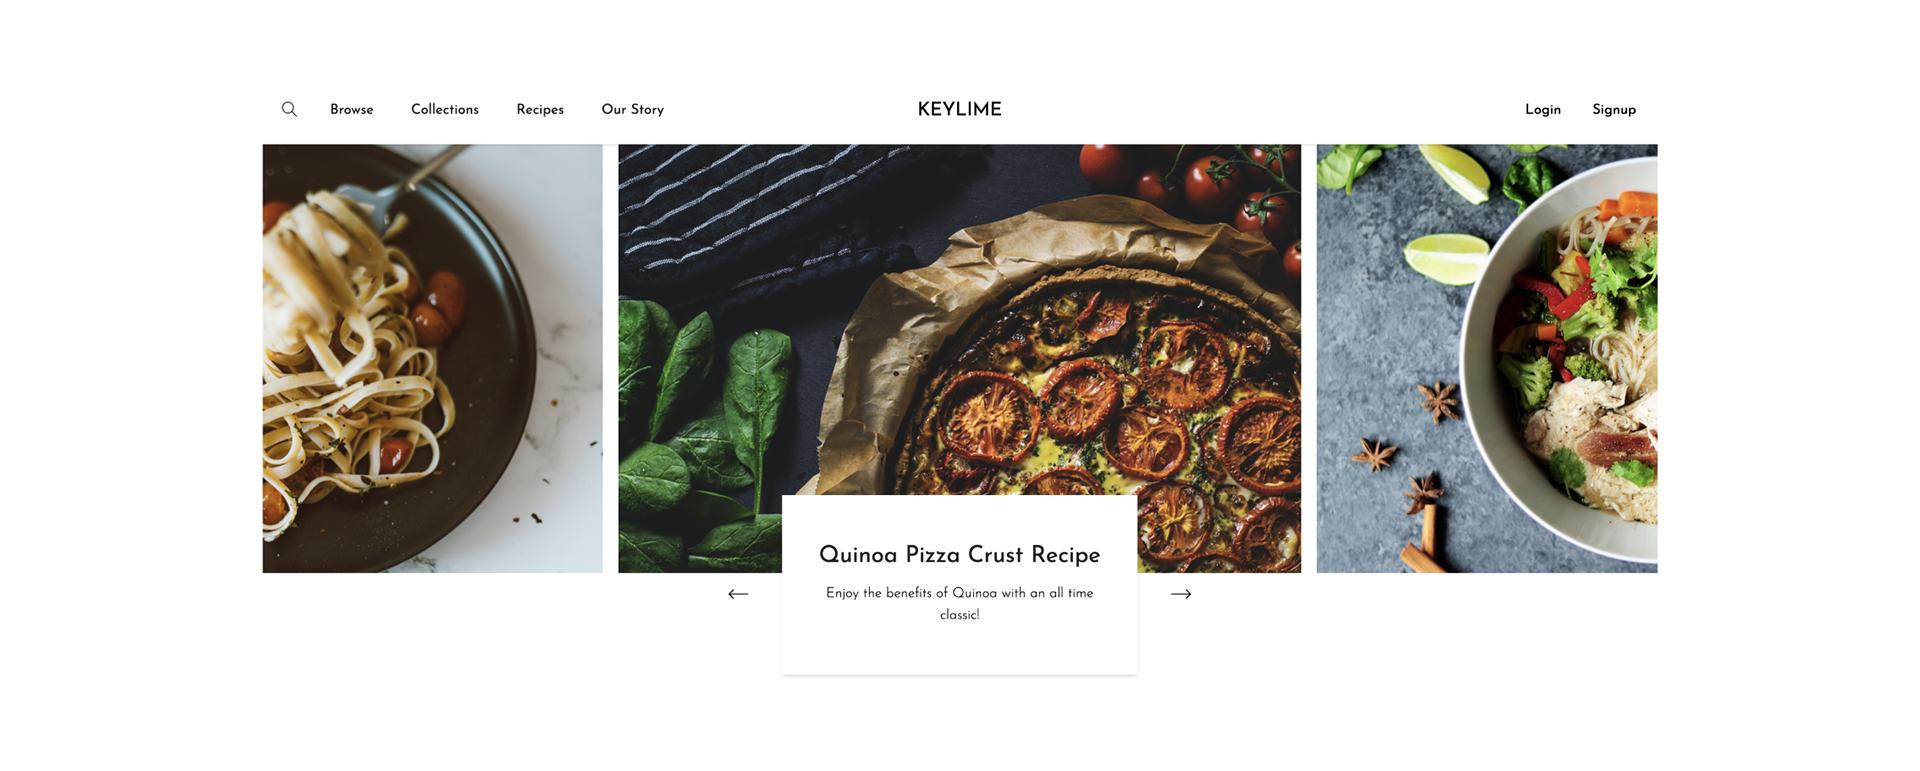Click the Login link
The image size is (1920, 771).
(1543, 110)
